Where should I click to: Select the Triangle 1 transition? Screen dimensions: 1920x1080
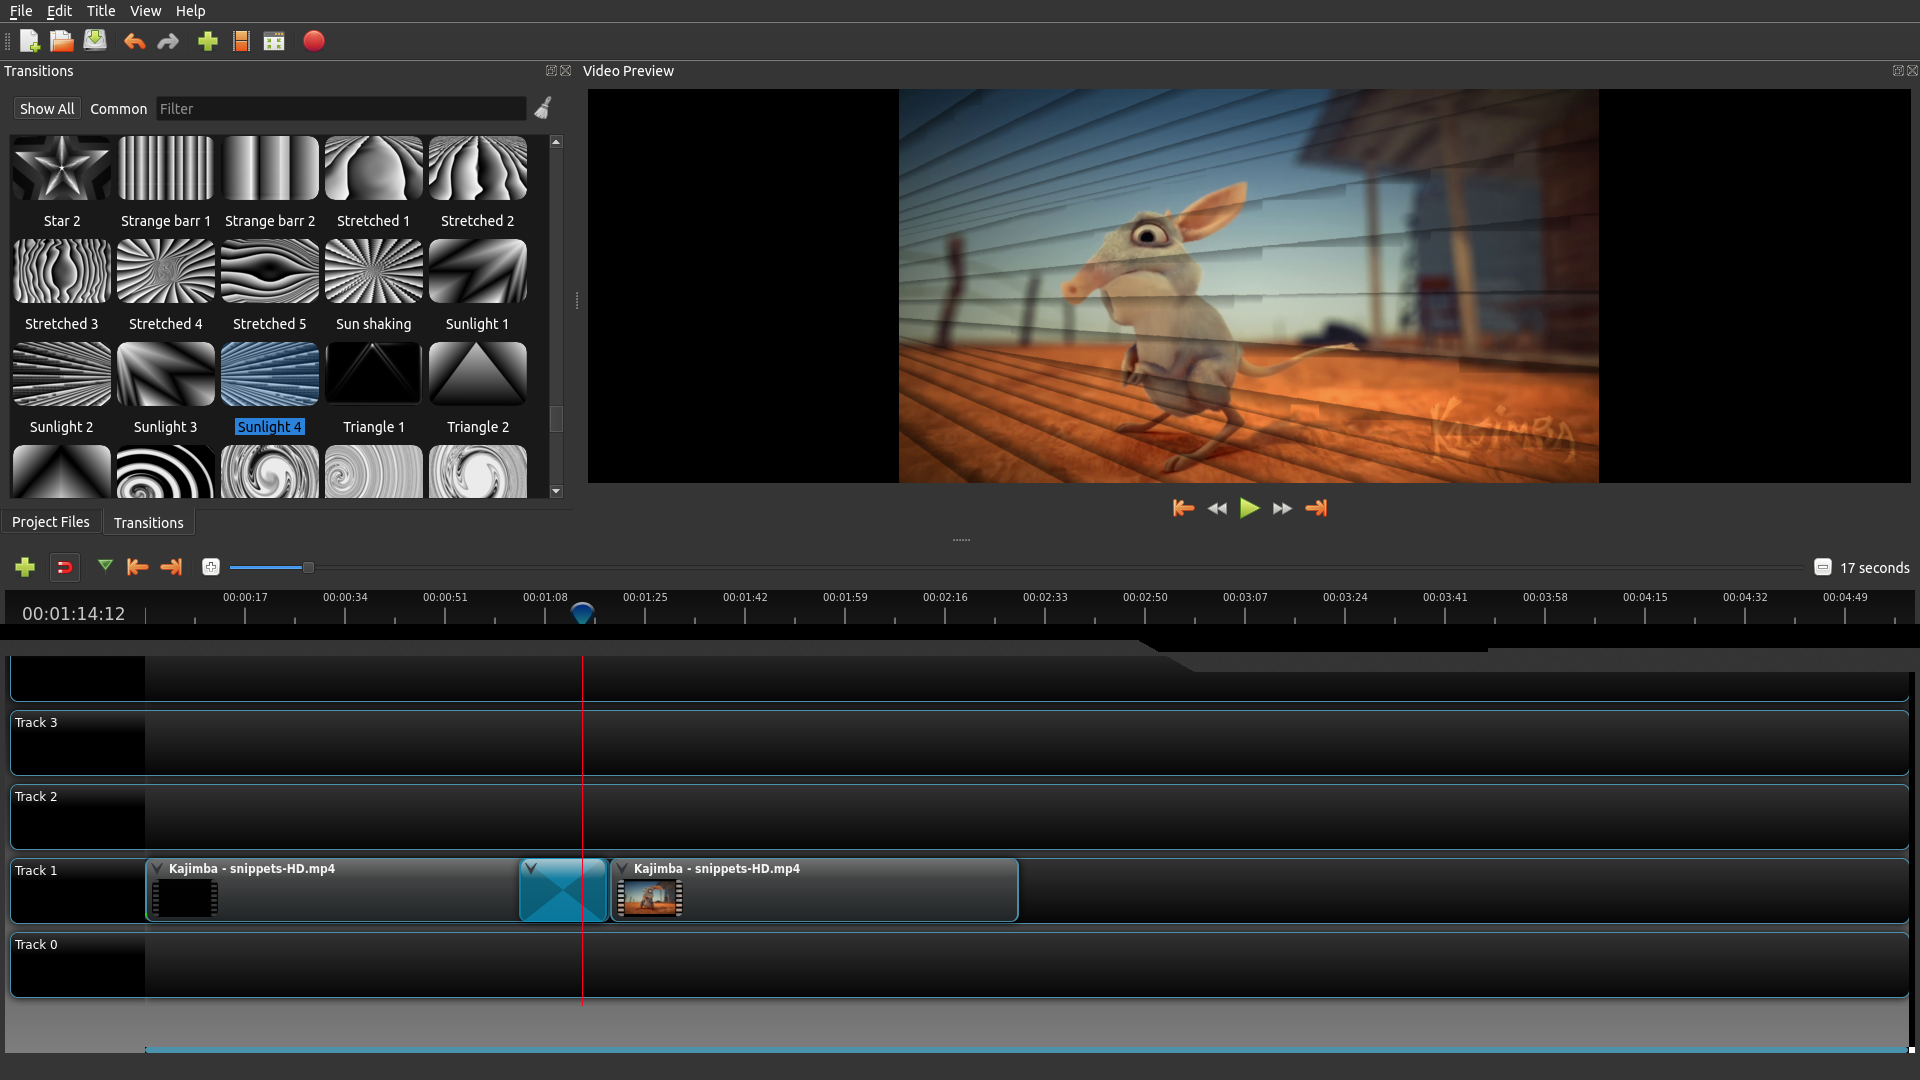coord(374,388)
